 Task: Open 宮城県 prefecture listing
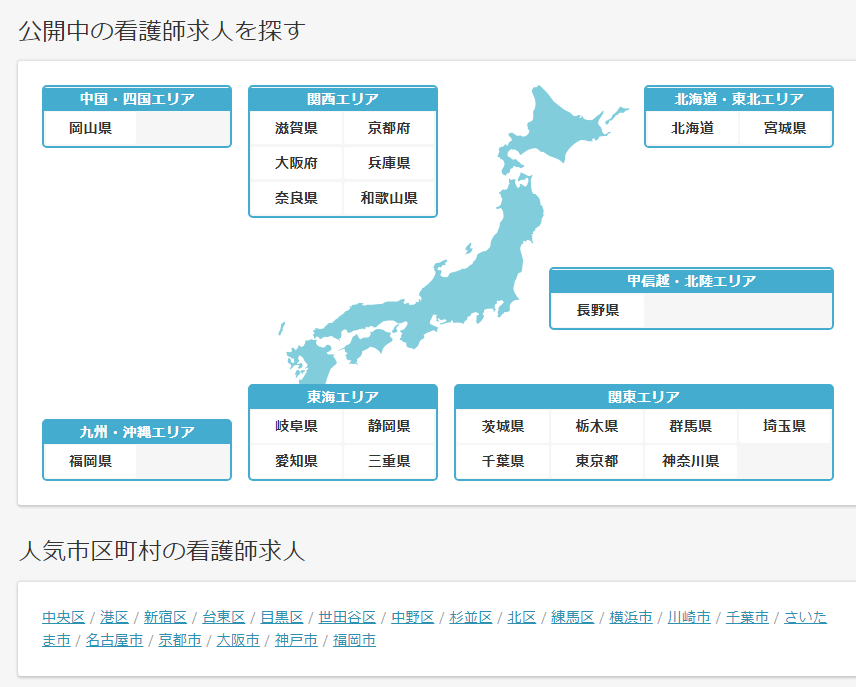pyautogui.click(x=785, y=128)
